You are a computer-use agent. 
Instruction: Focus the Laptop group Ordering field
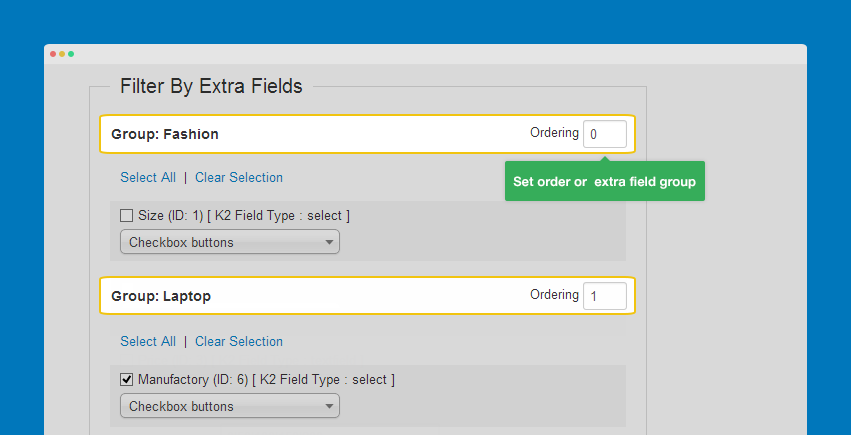click(605, 296)
